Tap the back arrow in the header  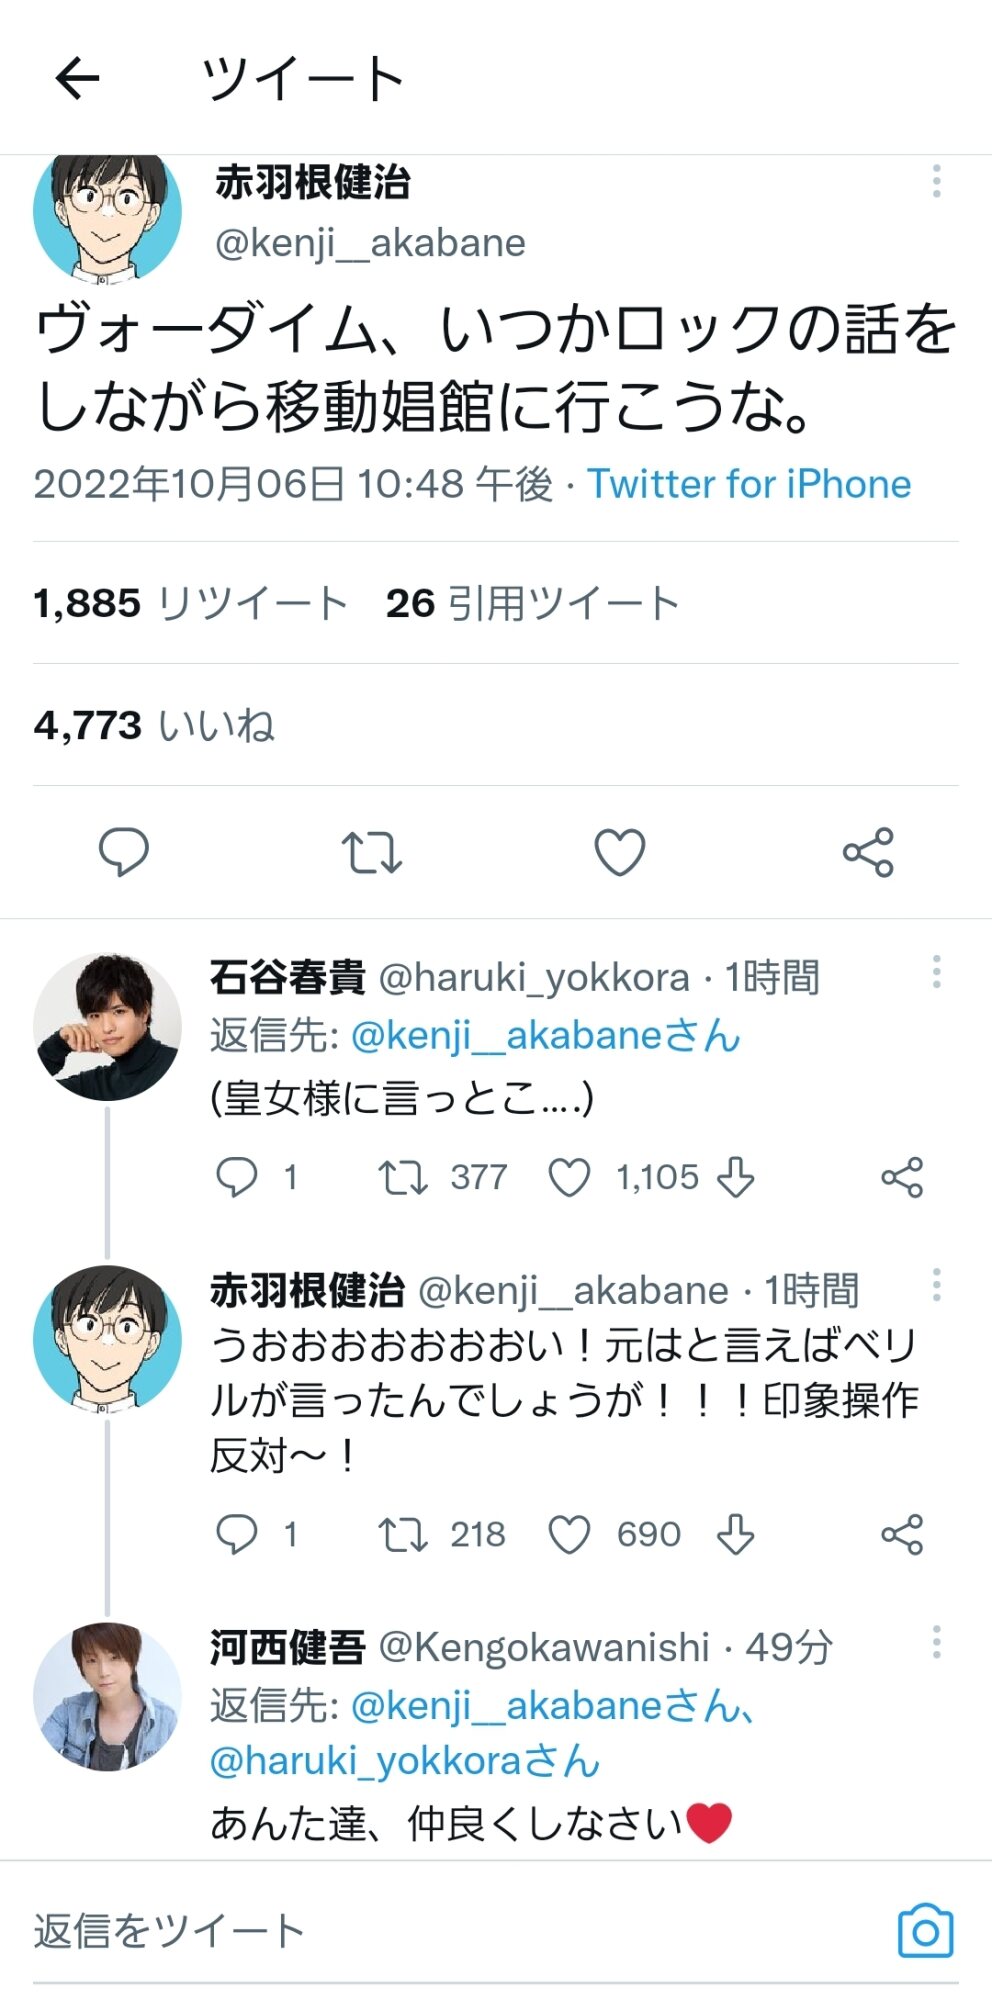coord(77,79)
